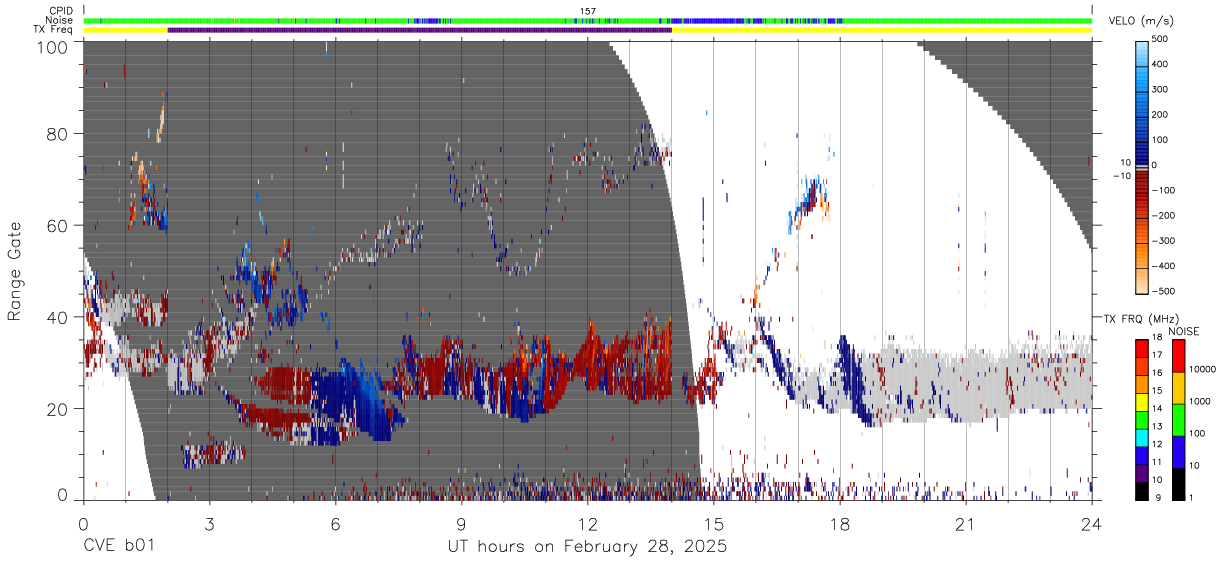
Task: Click the NOISE color scale bar
Action: tap(1177, 419)
